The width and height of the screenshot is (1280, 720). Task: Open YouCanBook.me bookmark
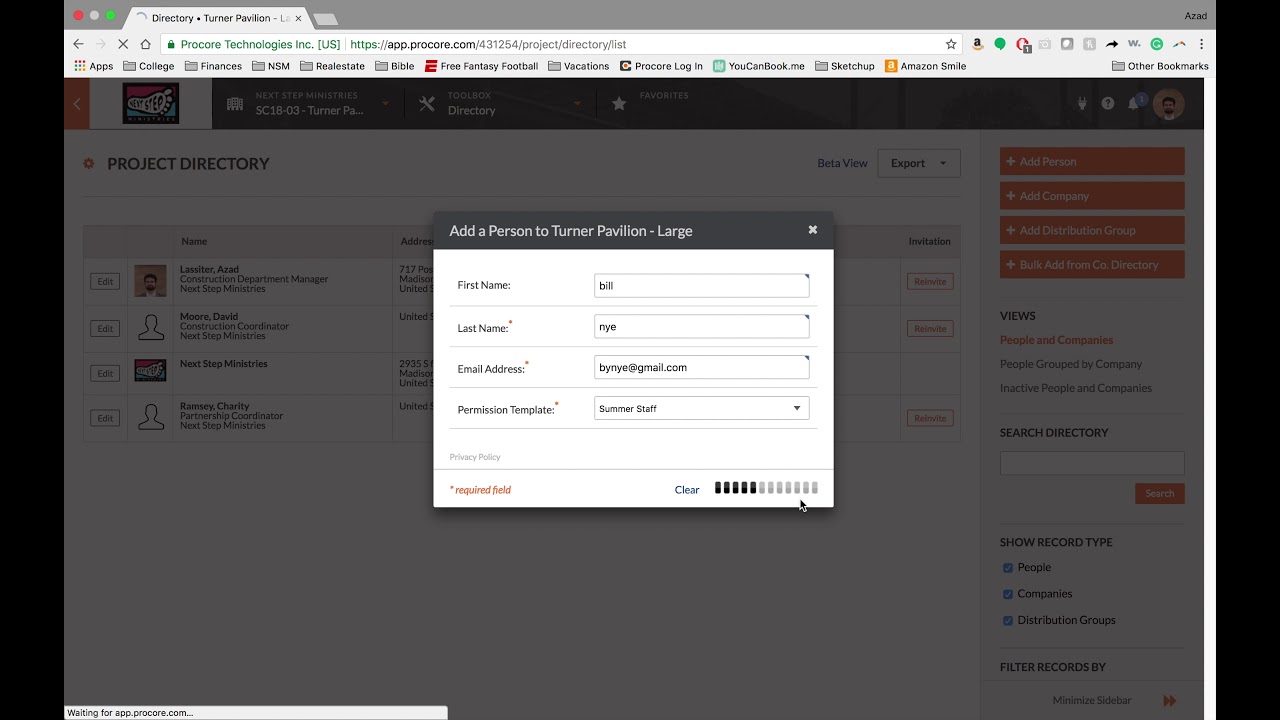click(x=759, y=66)
